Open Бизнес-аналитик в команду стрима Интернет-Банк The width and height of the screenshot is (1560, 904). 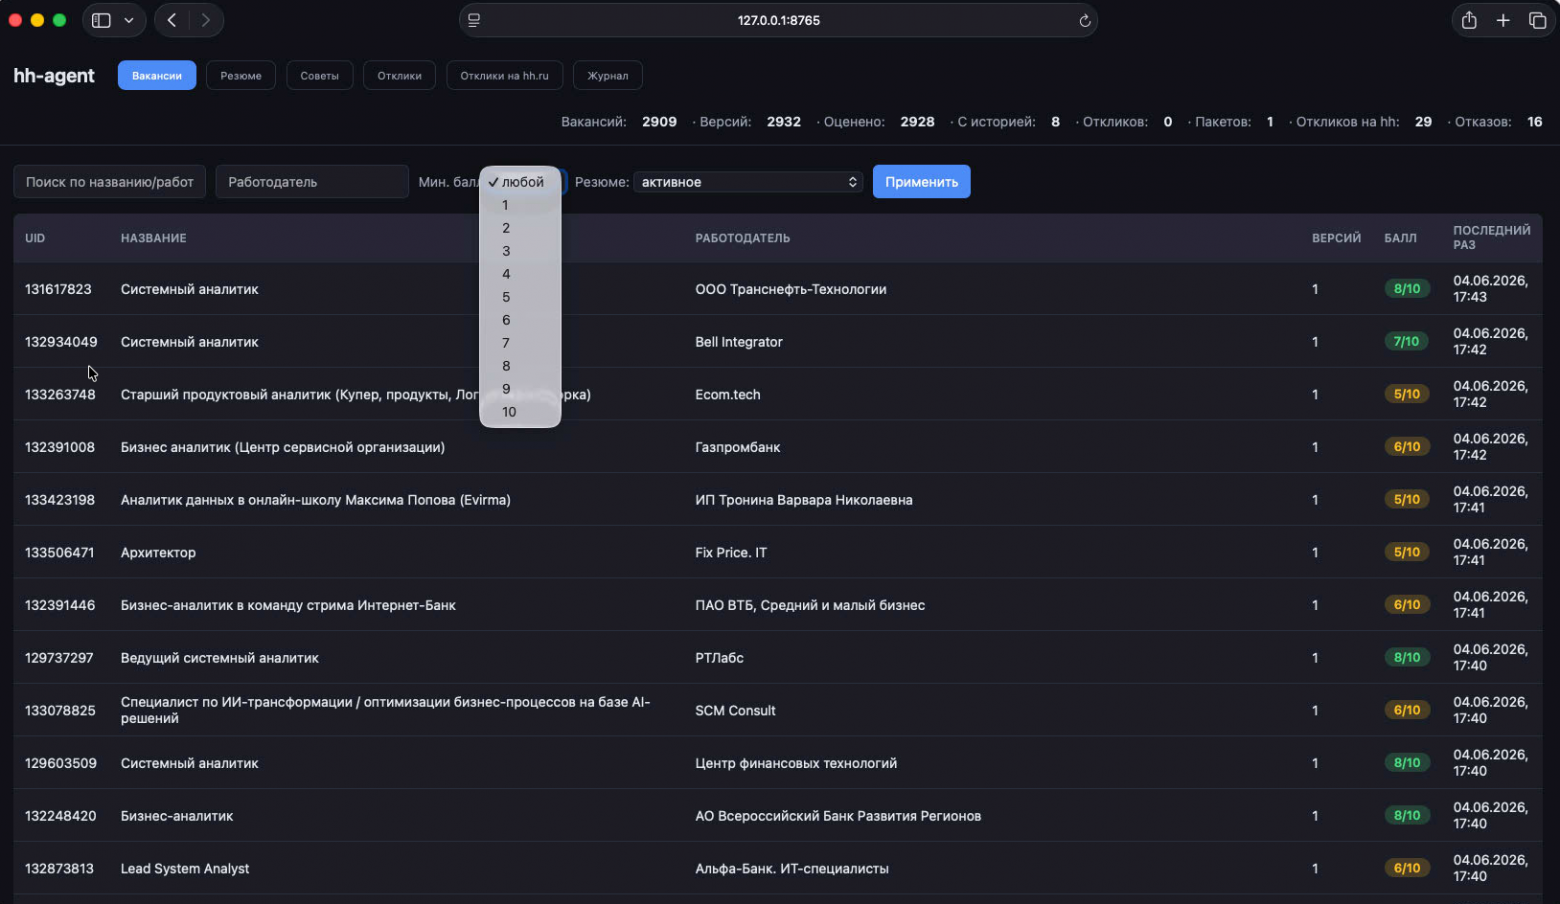[x=288, y=605]
